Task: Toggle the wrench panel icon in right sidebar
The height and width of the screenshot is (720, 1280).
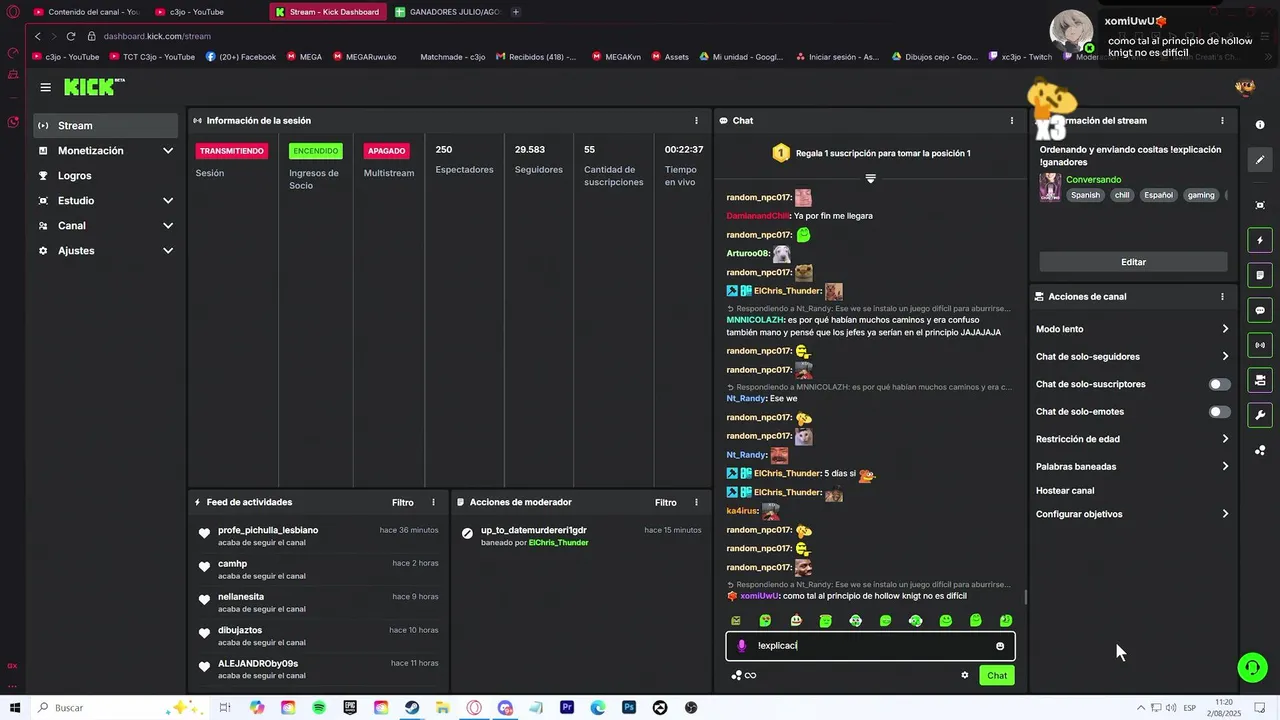Action: tap(1260, 415)
